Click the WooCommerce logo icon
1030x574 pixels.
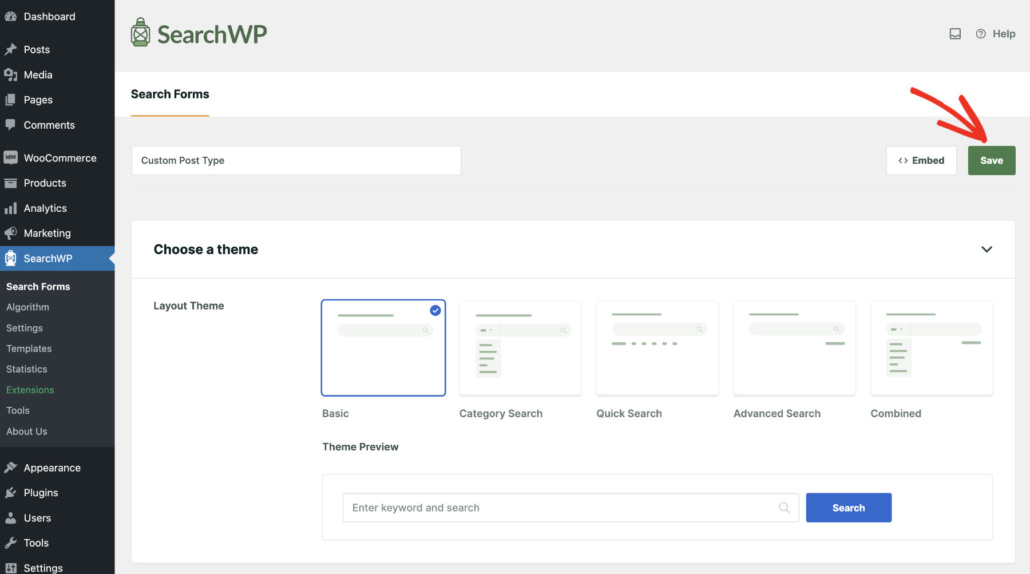coord(11,158)
